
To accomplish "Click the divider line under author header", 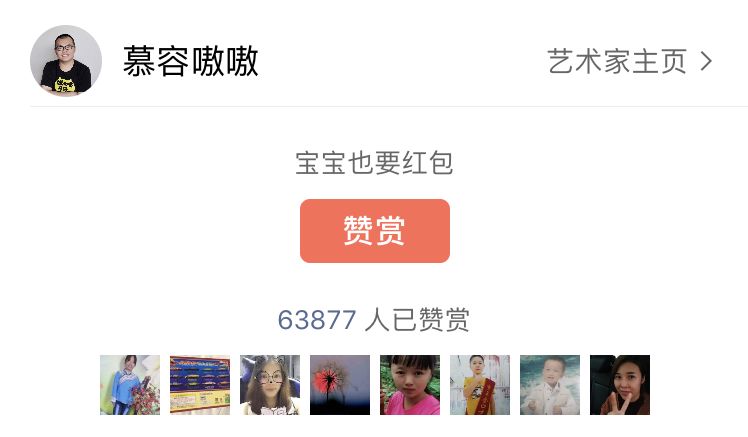I will (389, 106).
